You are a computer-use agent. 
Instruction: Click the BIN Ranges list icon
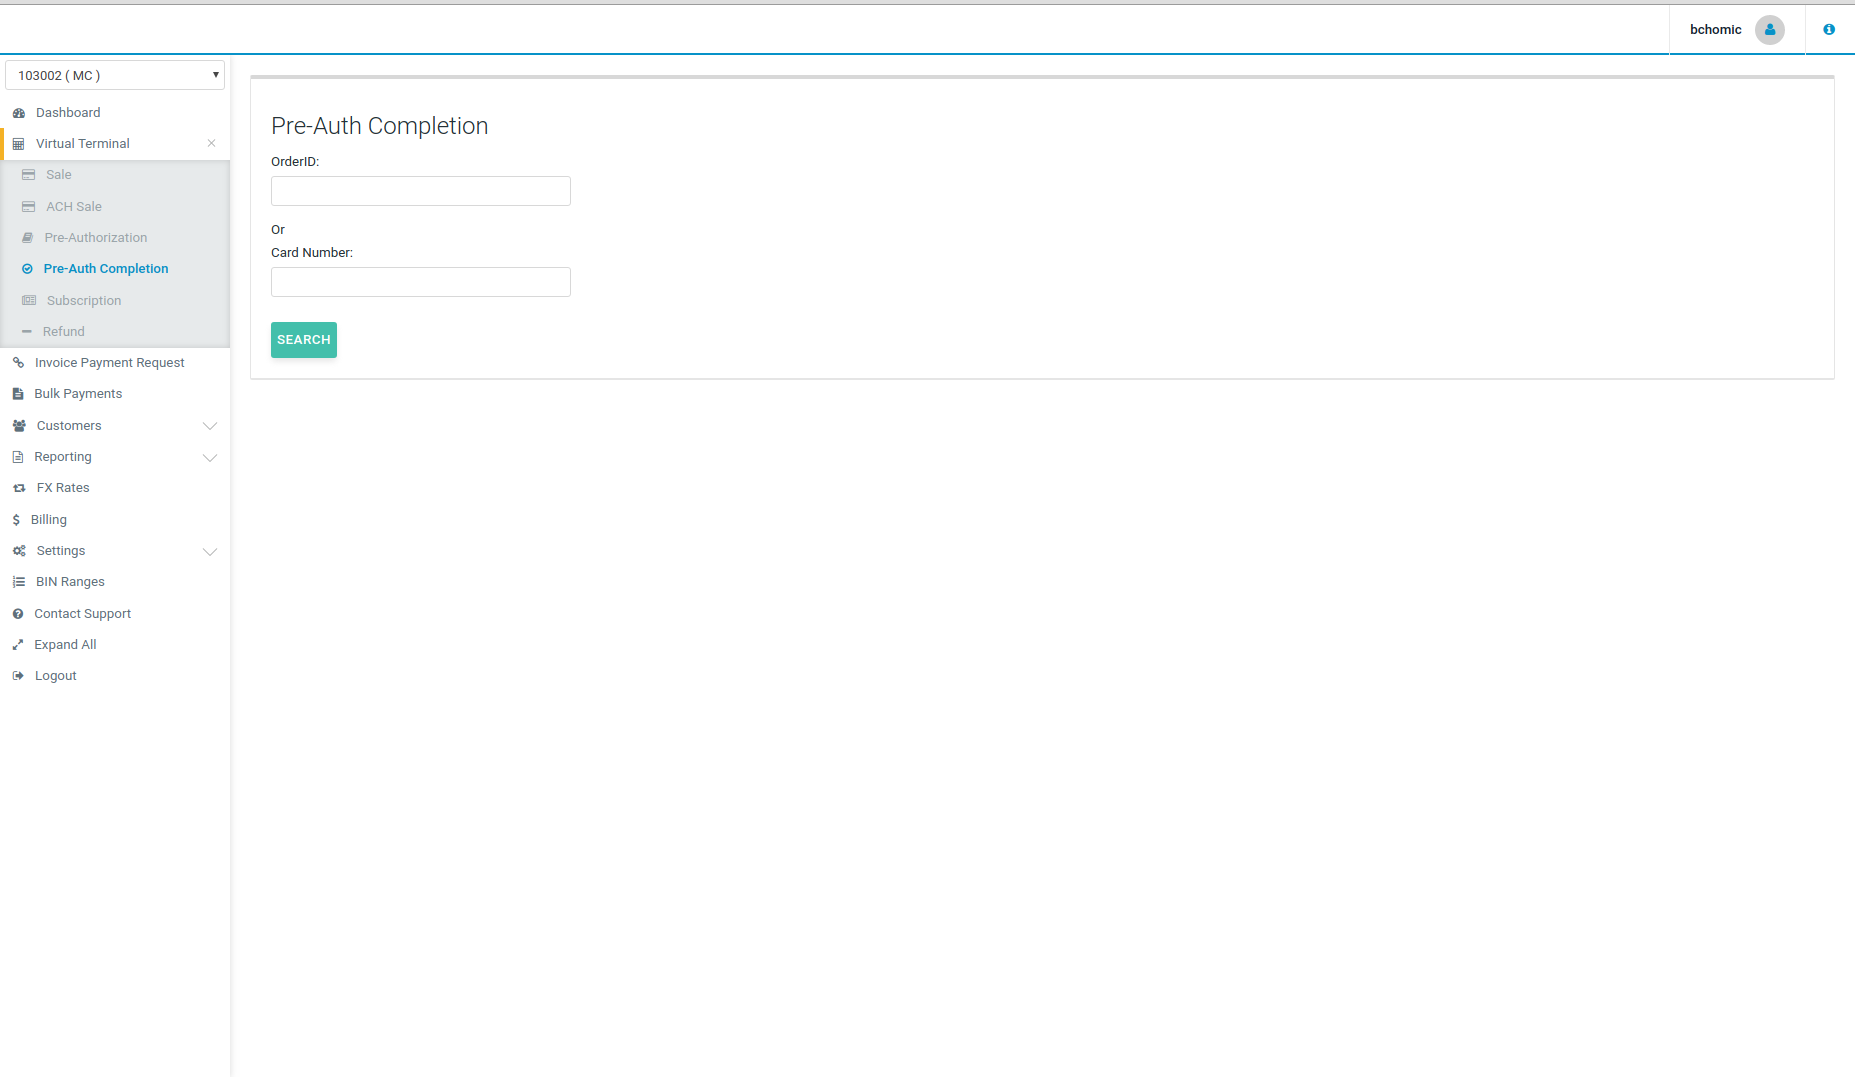(19, 582)
